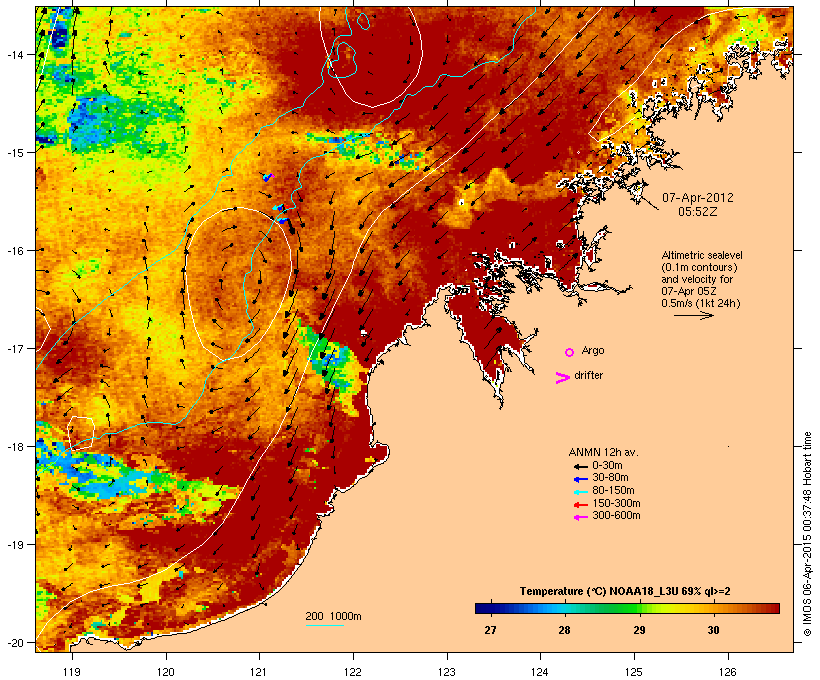Click the latitude label -18
Screen dimensions: 820x680
click(x=15, y=447)
